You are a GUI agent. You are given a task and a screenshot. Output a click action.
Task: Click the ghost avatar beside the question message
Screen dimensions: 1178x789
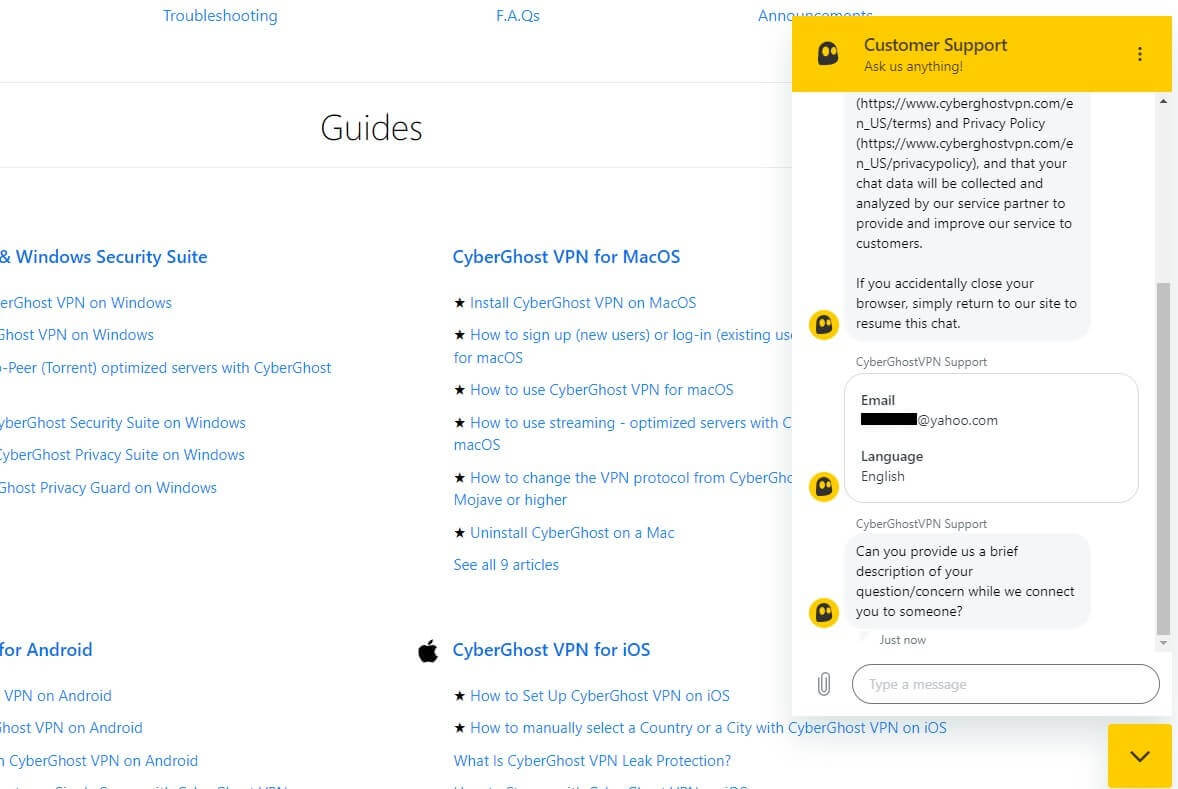pos(823,612)
